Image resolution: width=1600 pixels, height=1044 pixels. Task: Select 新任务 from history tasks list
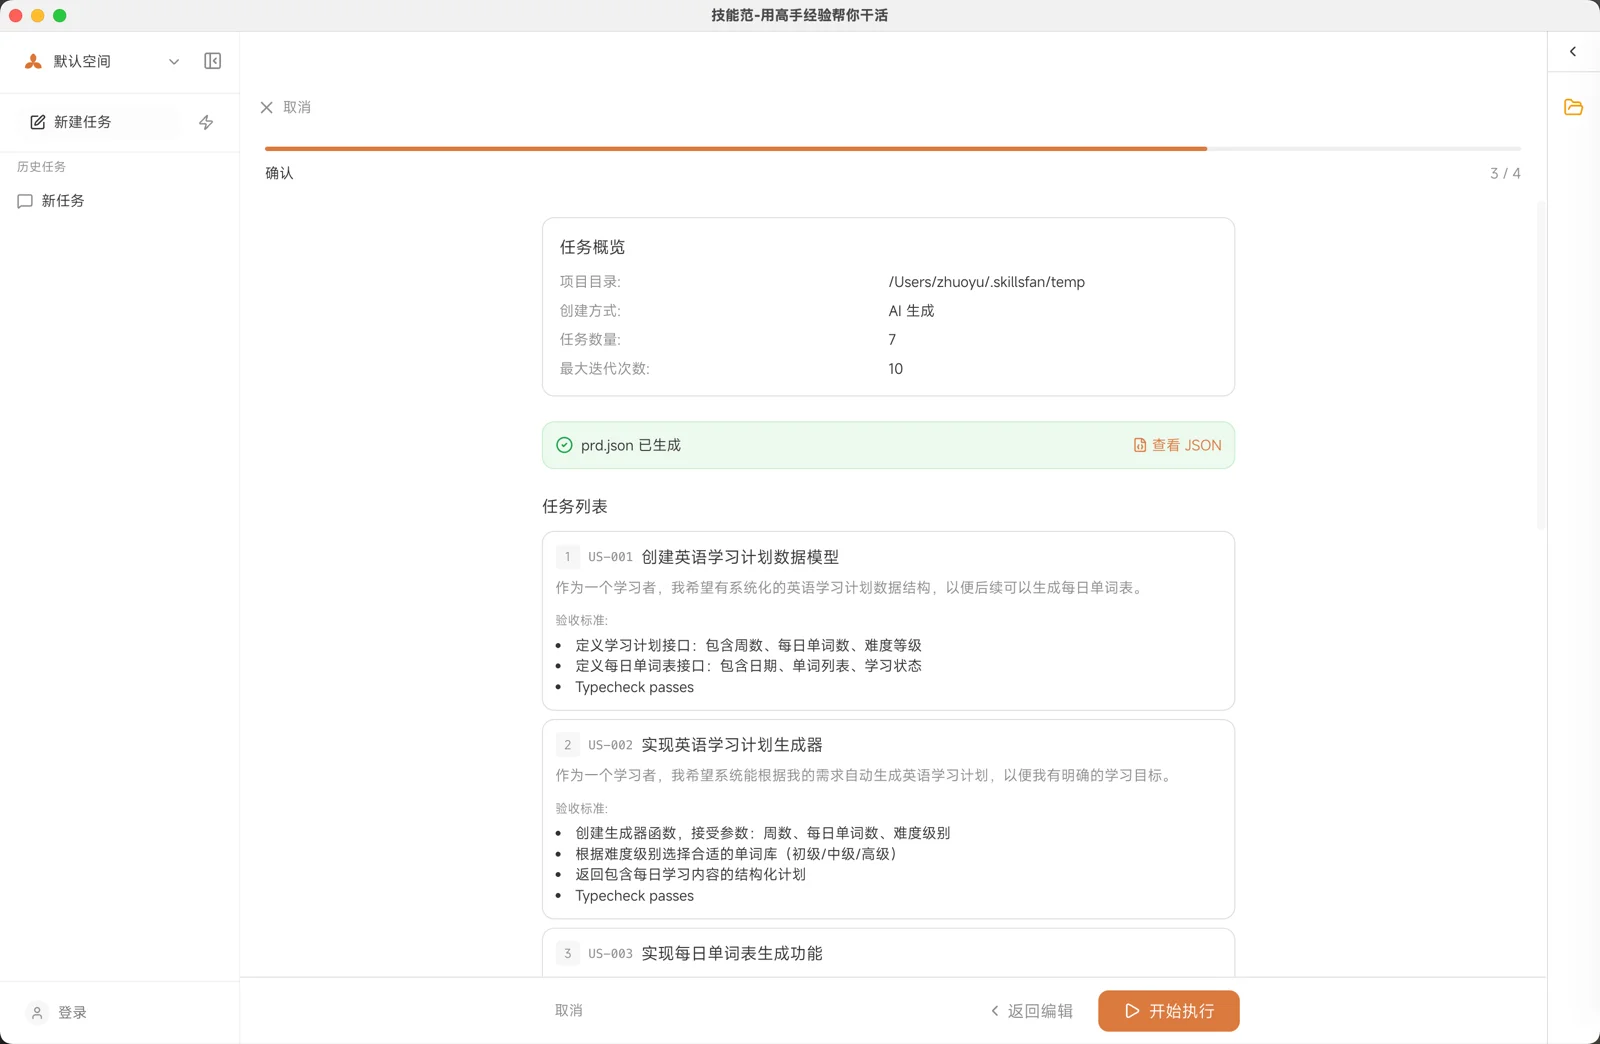click(63, 201)
